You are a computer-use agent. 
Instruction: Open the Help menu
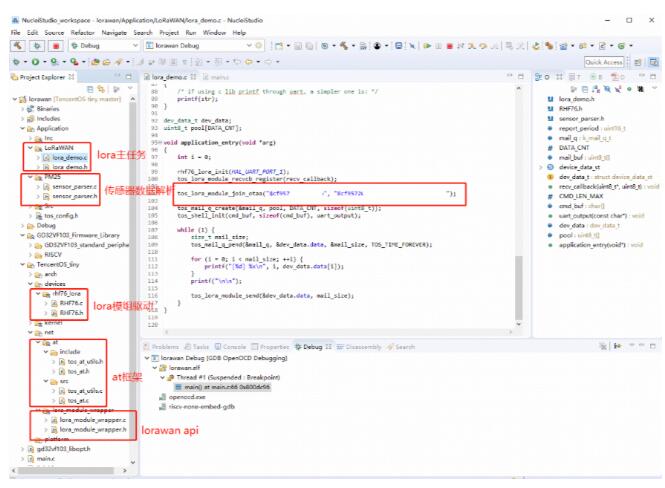point(239,33)
